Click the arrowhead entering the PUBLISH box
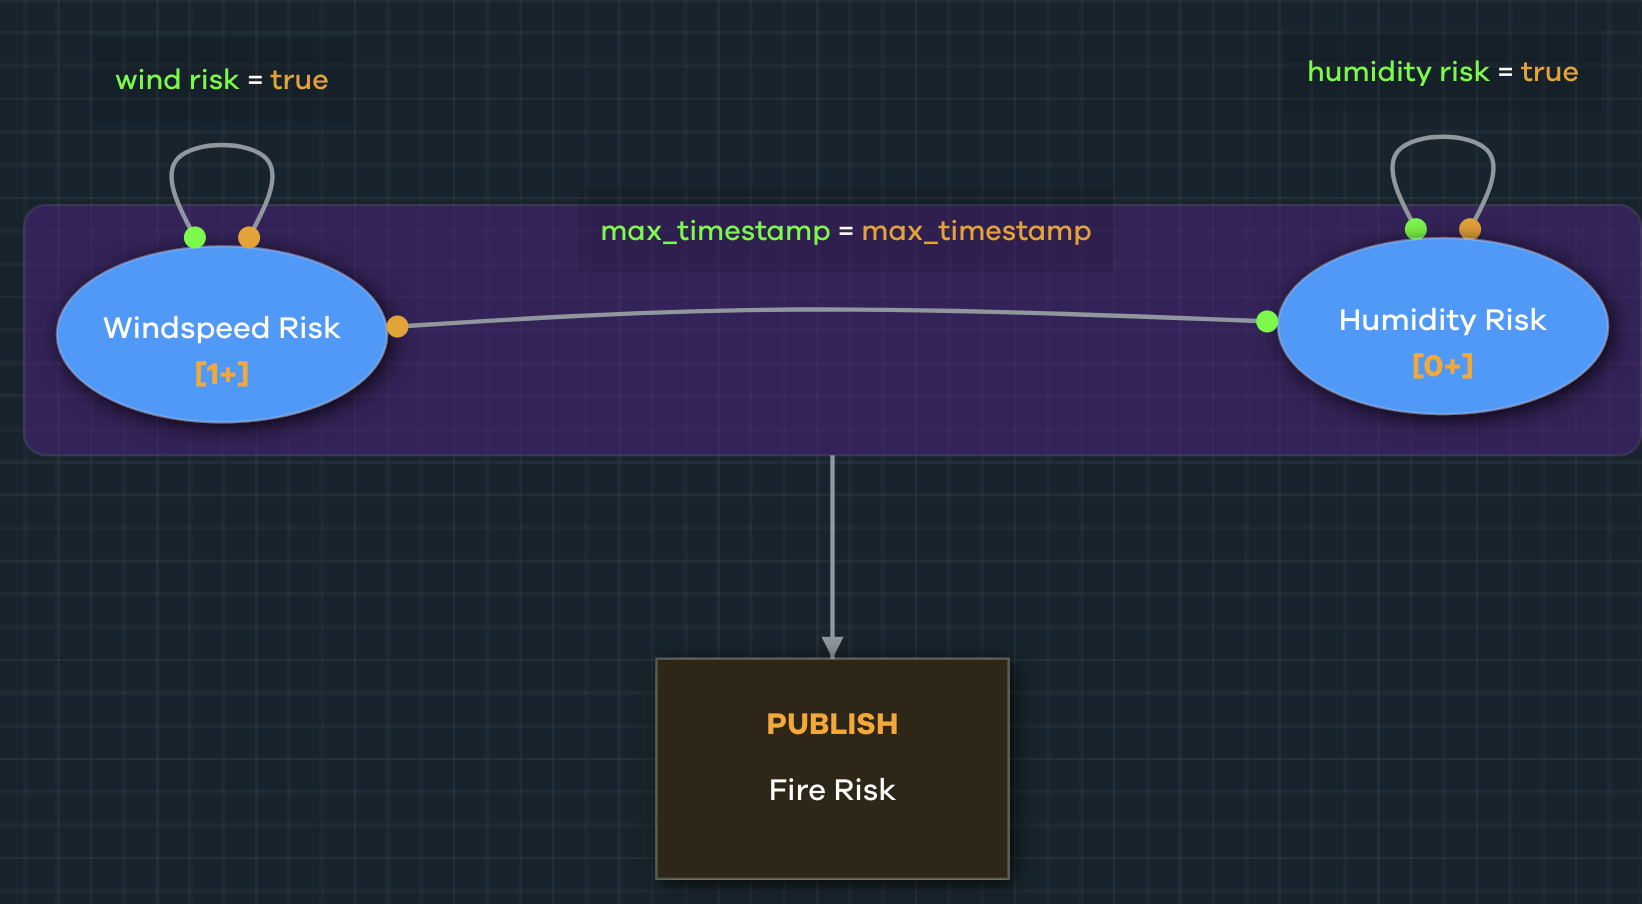1642x904 pixels. pyautogui.click(x=832, y=647)
